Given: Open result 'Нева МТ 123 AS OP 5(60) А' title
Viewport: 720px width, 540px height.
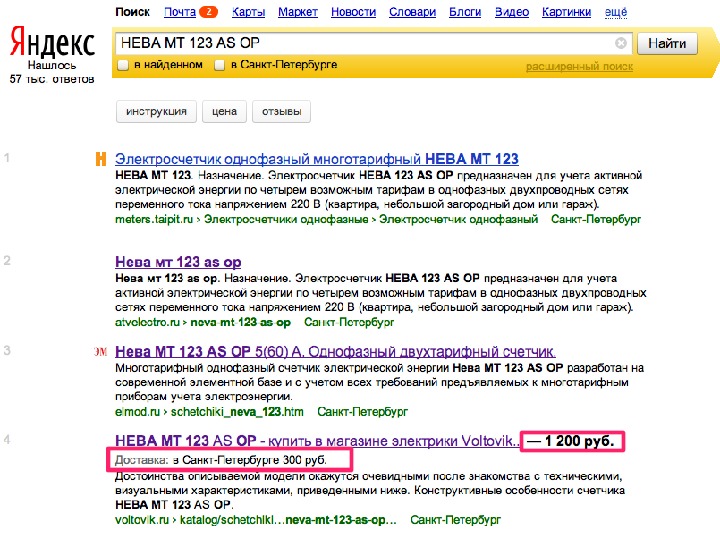Looking at the screenshot, I should click(x=335, y=352).
